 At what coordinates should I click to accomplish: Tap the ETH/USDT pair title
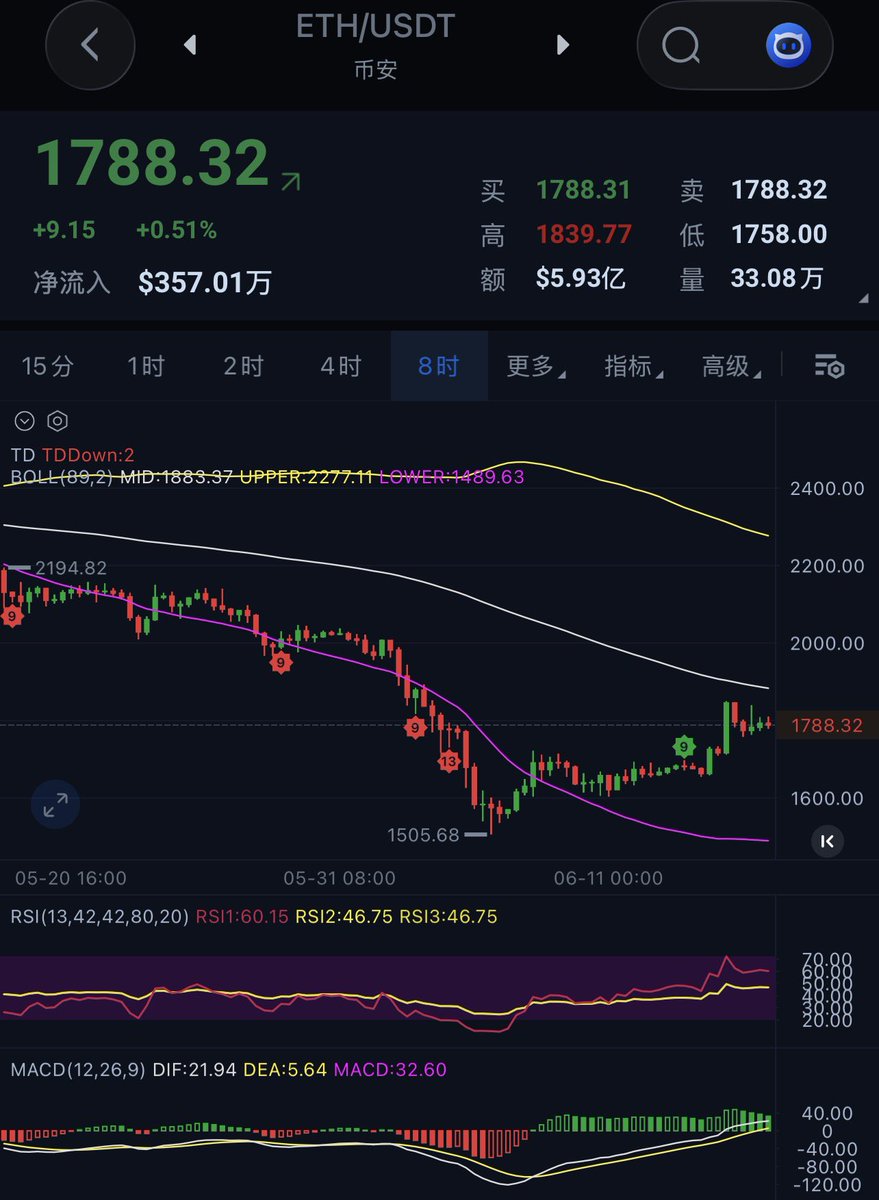[376, 26]
